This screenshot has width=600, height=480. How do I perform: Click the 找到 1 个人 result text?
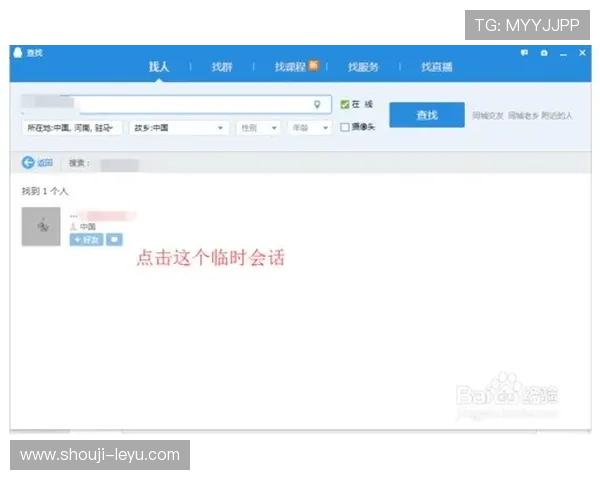coord(45,191)
